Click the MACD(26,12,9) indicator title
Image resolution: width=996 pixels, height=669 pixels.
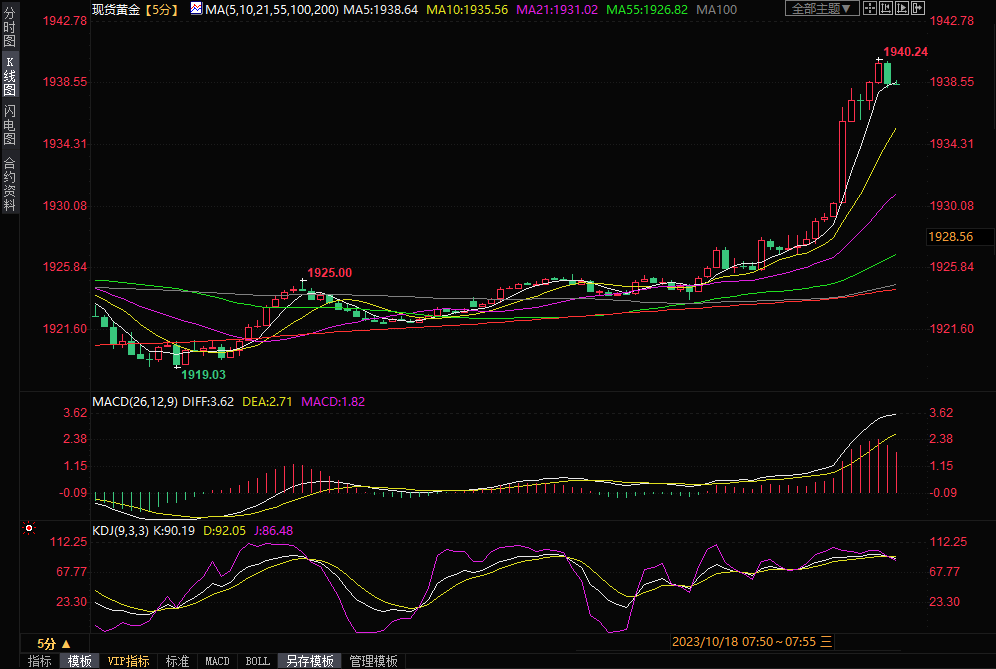(135, 402)
